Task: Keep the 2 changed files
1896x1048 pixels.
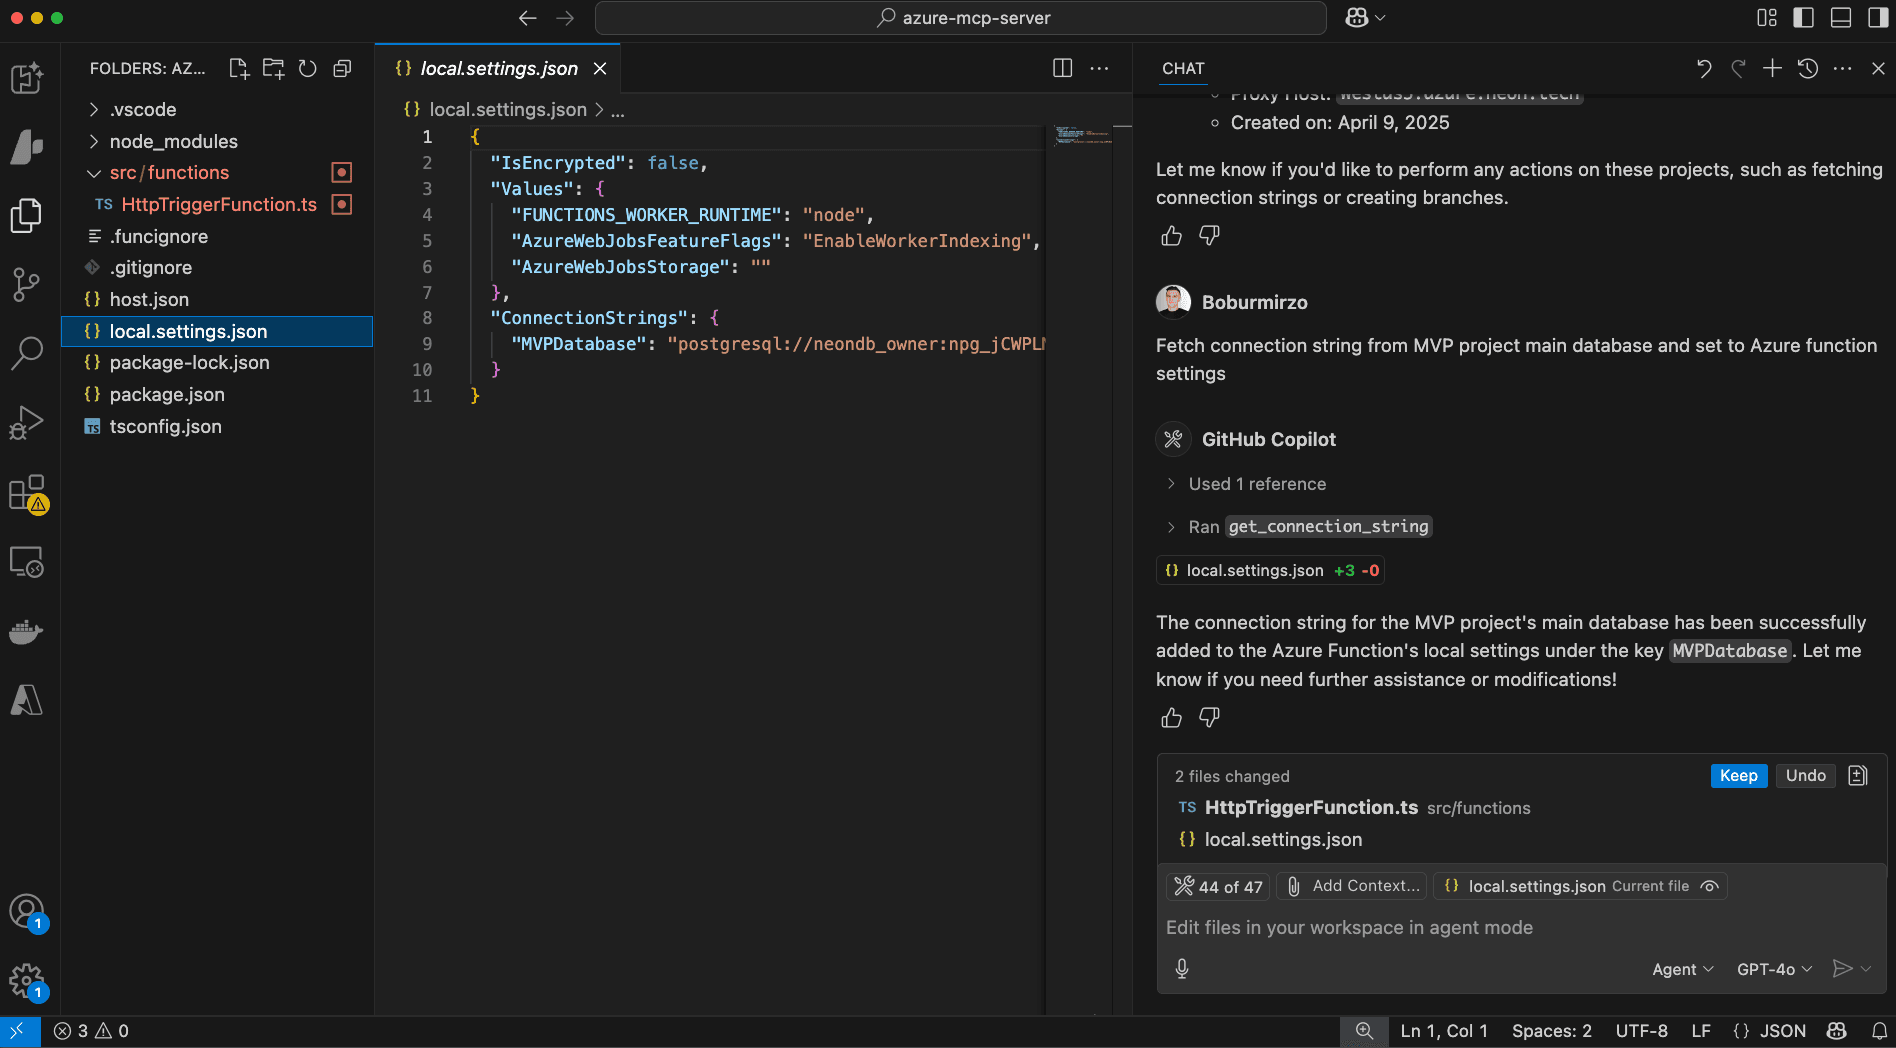Action: [1738, 775]
